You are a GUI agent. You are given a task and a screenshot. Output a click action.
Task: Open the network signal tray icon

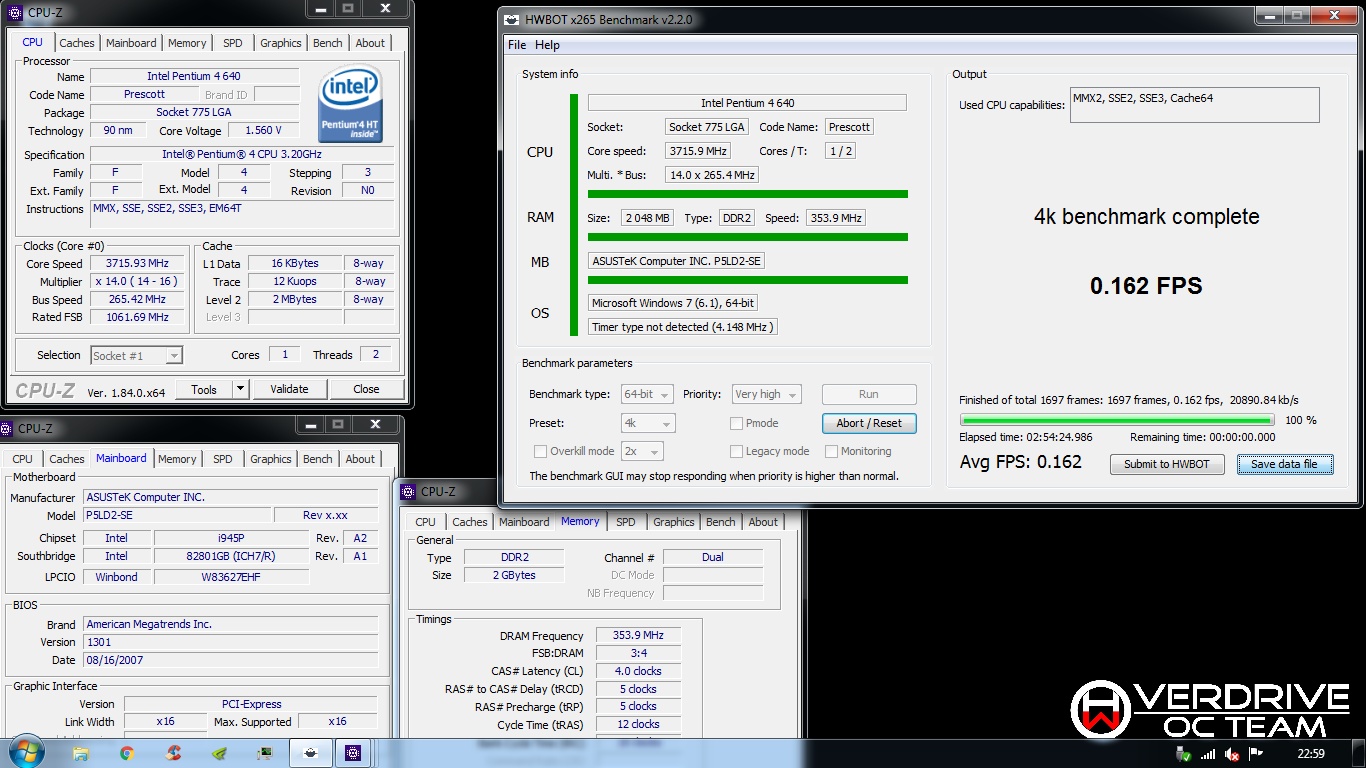pos(1208,754)
